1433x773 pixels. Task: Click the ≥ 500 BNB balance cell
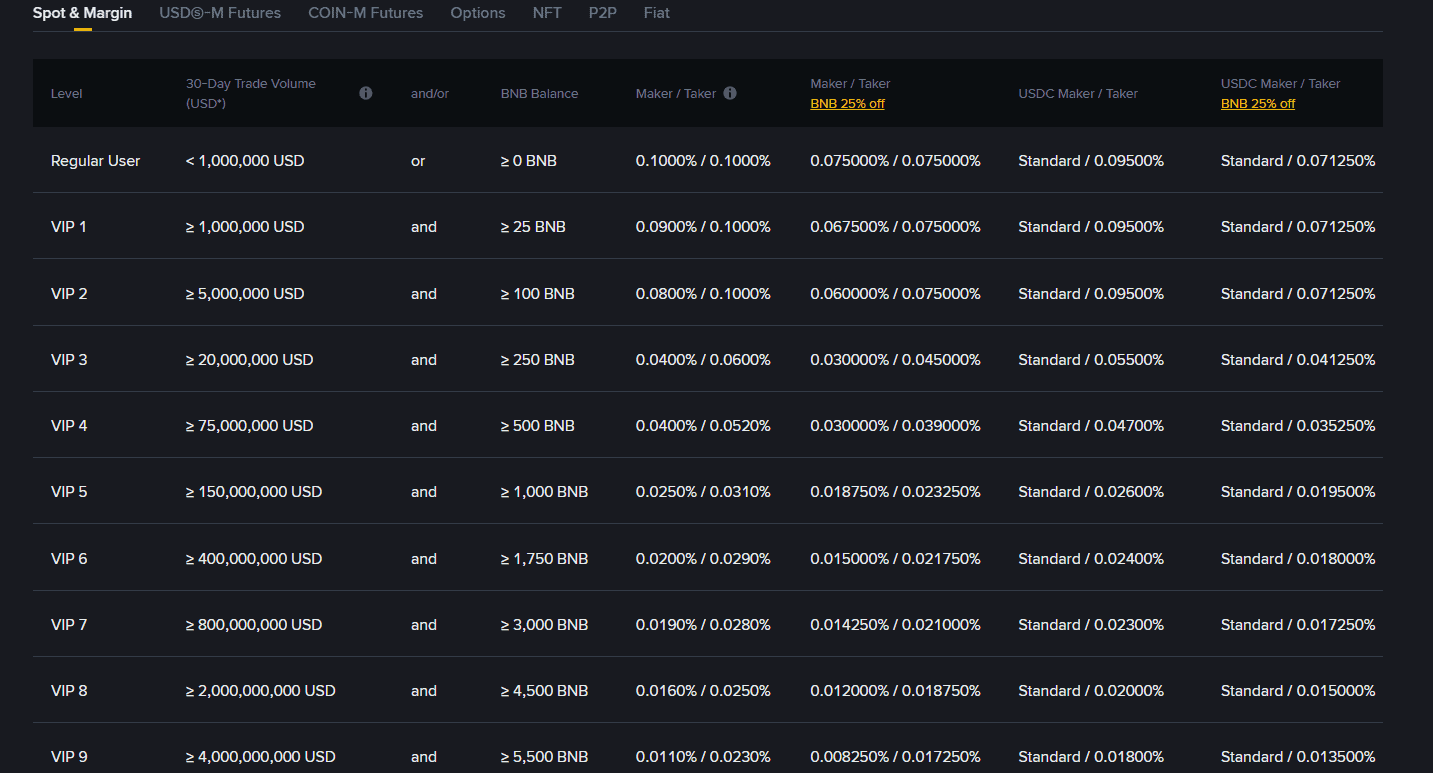coord(537,426)
